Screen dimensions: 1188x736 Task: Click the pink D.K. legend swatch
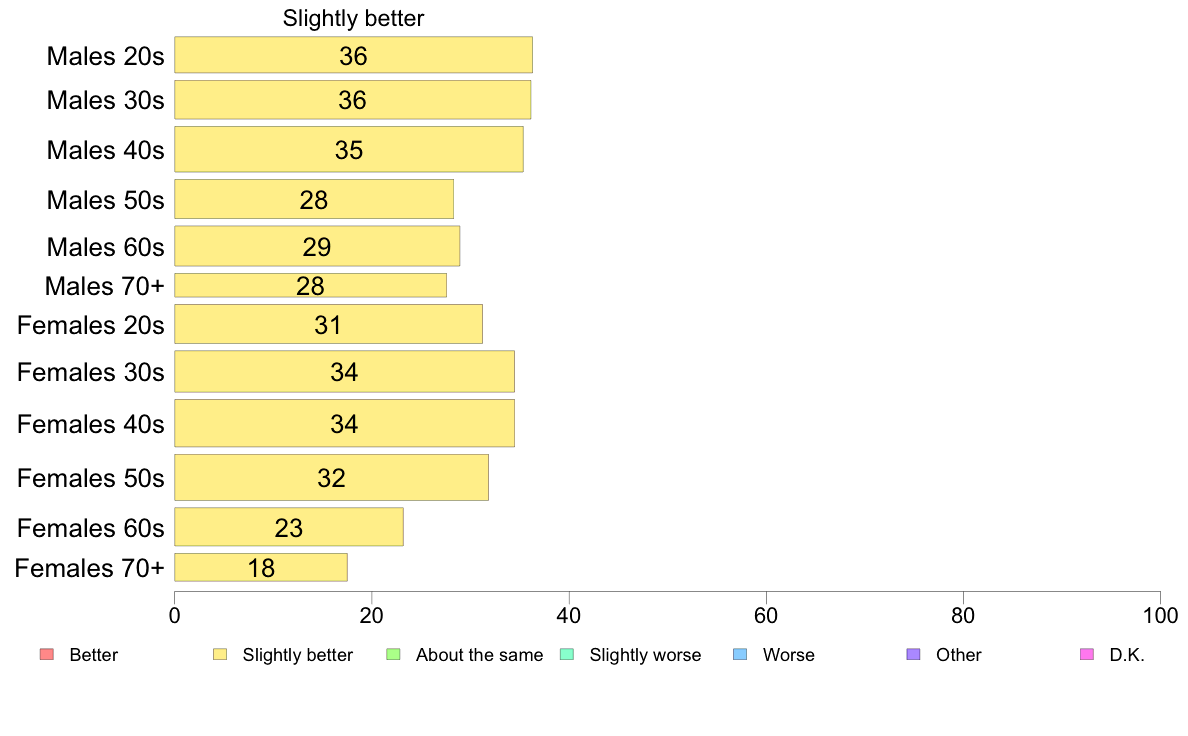pyautogui.click(x=1087, y=654)
